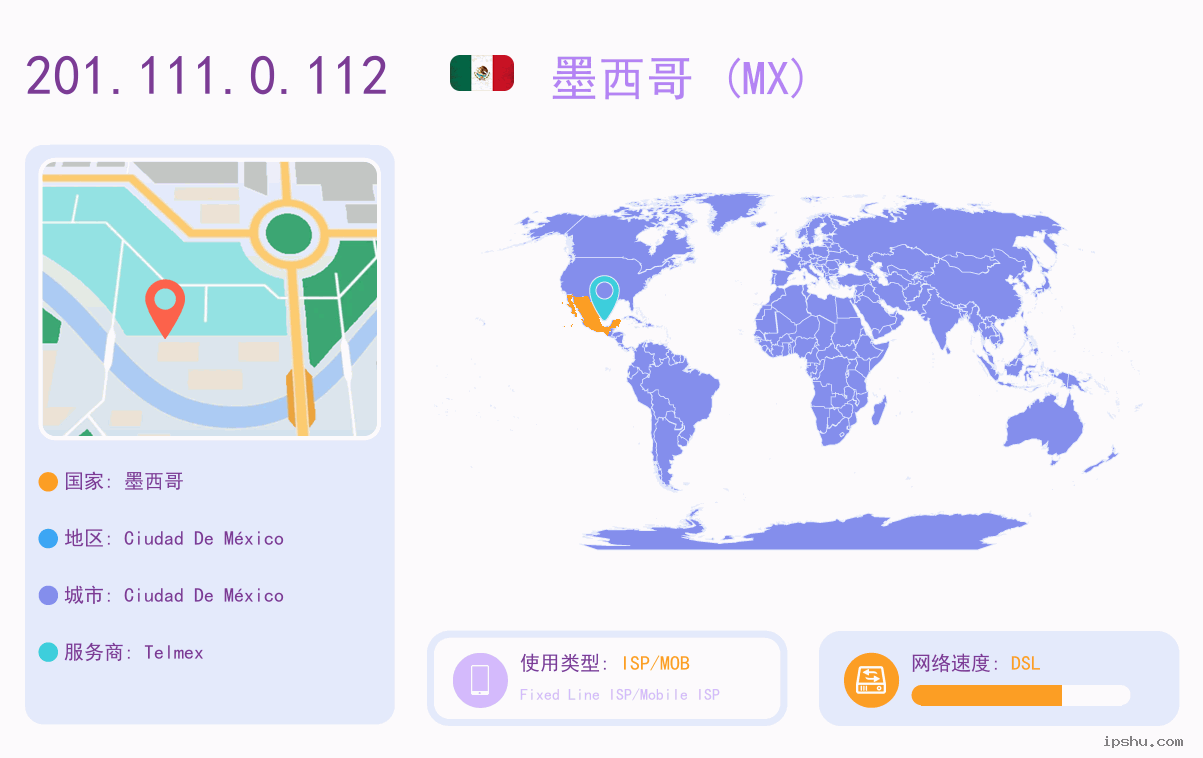Click the Mexico flag icon
Screen dimensions: 1203x758
tap(482, 73)
